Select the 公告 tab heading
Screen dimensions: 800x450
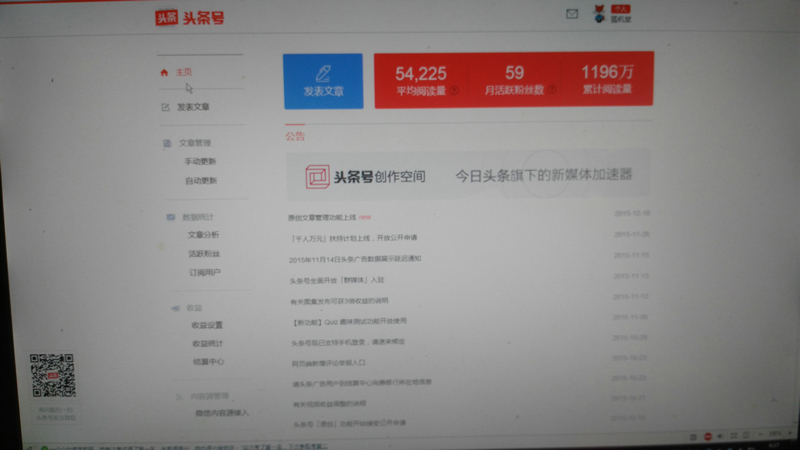pyautogui.click(x=295, y=136)
